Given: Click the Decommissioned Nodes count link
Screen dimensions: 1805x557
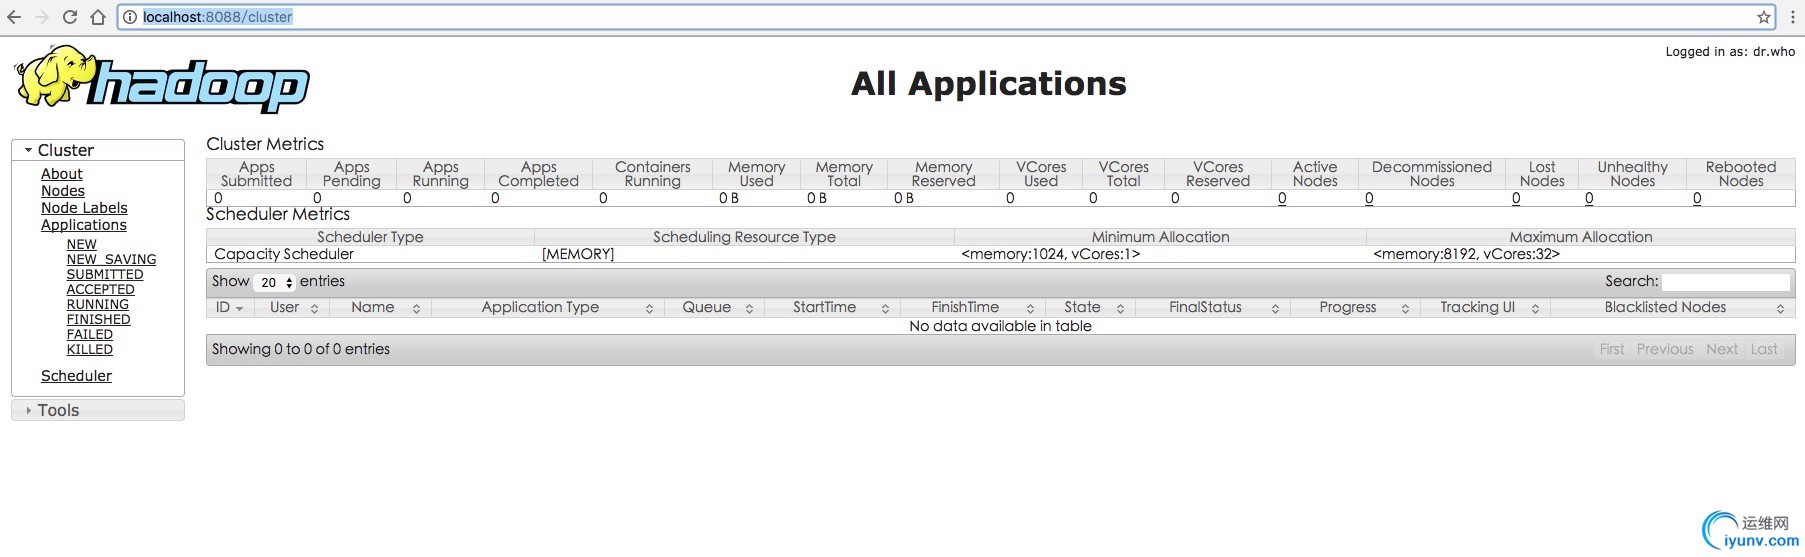Looking at the screenshot, I should [x=1369, y=199].
